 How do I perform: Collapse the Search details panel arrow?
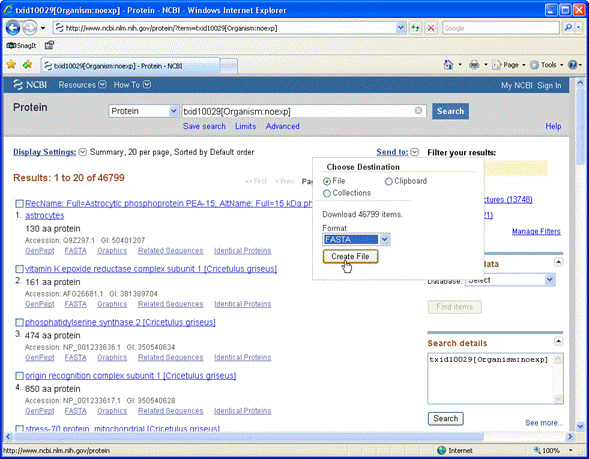click(559, 341)
